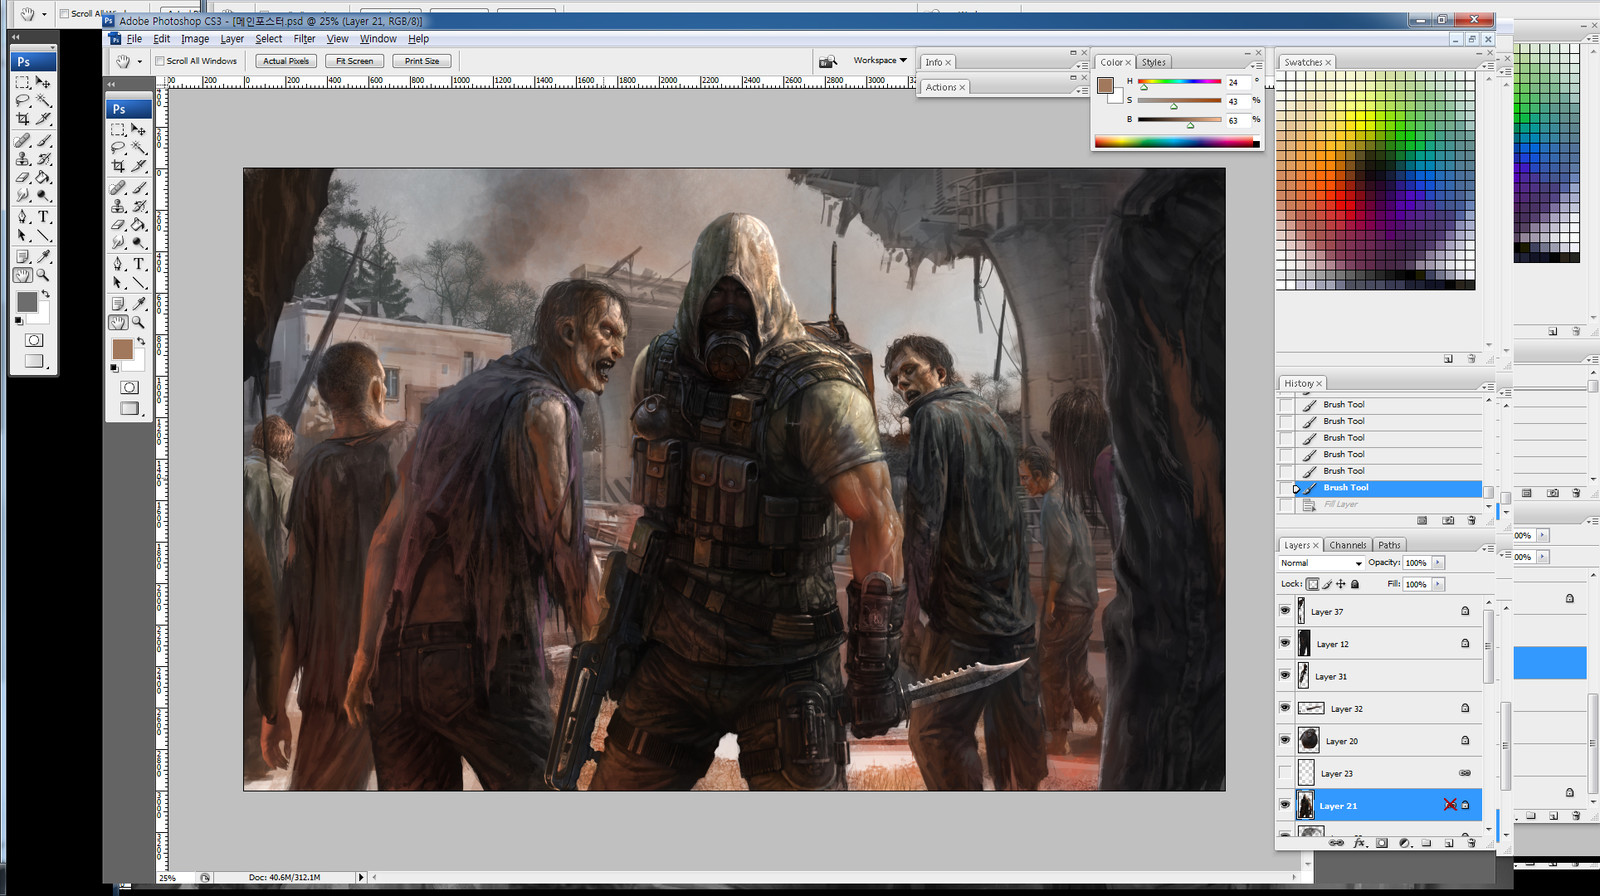
Task: Create a new layer from the Layers panel
Action: click(x=1449, y=843)
